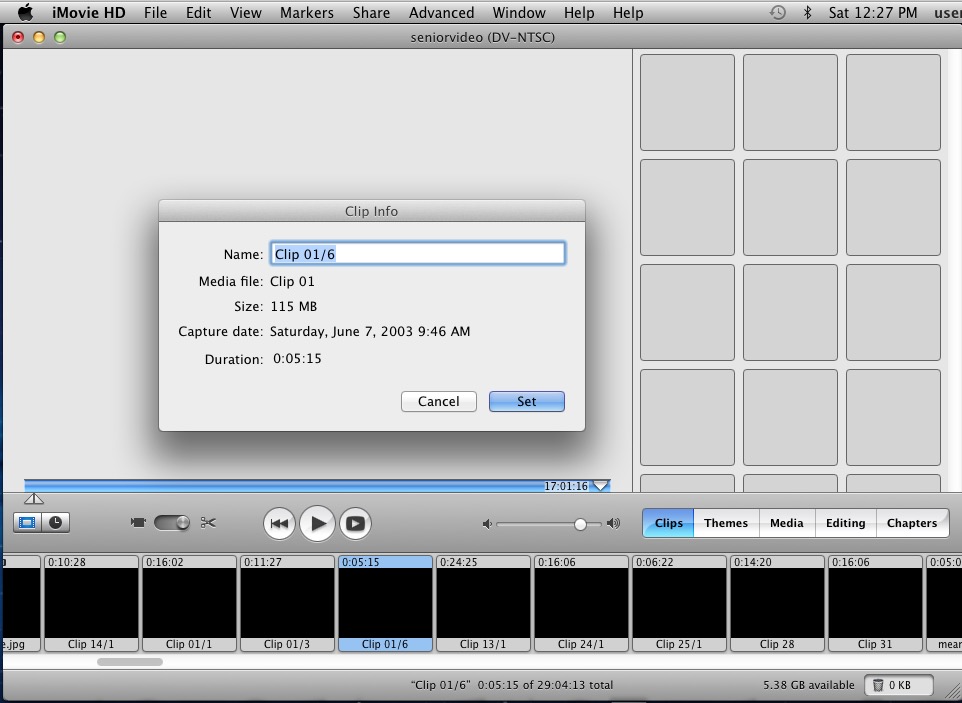The width and height of the screenshot is (962, 703).
Task: Open the Edit menu
Action: click(x=198, y=12)
